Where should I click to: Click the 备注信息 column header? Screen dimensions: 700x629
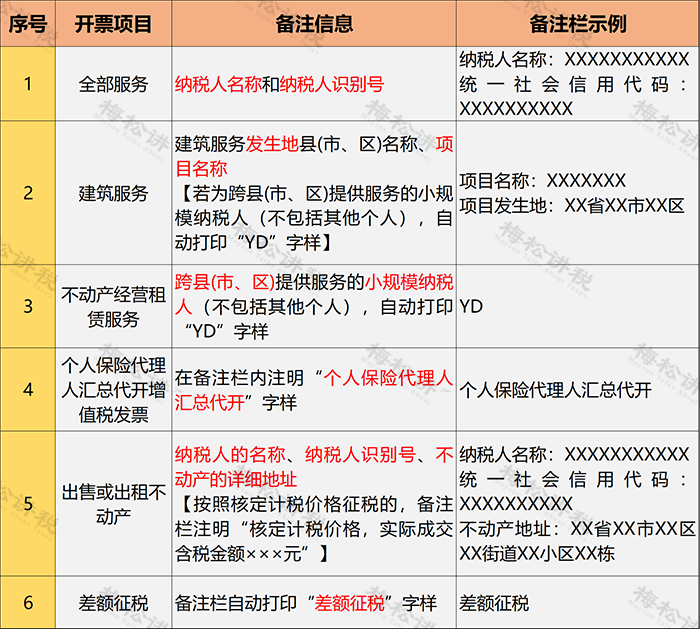coord(314,23)
